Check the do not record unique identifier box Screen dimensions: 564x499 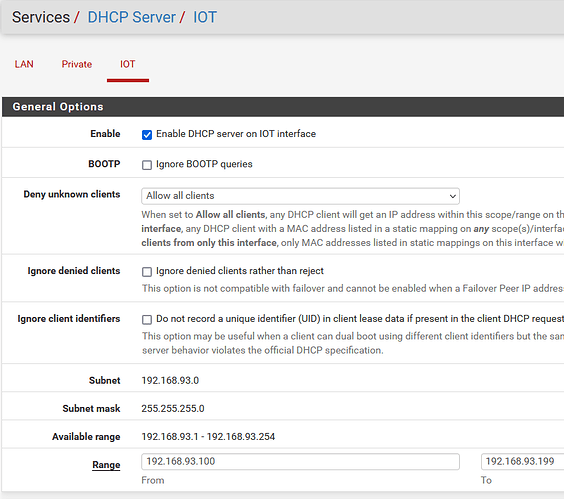click(147, 319)
